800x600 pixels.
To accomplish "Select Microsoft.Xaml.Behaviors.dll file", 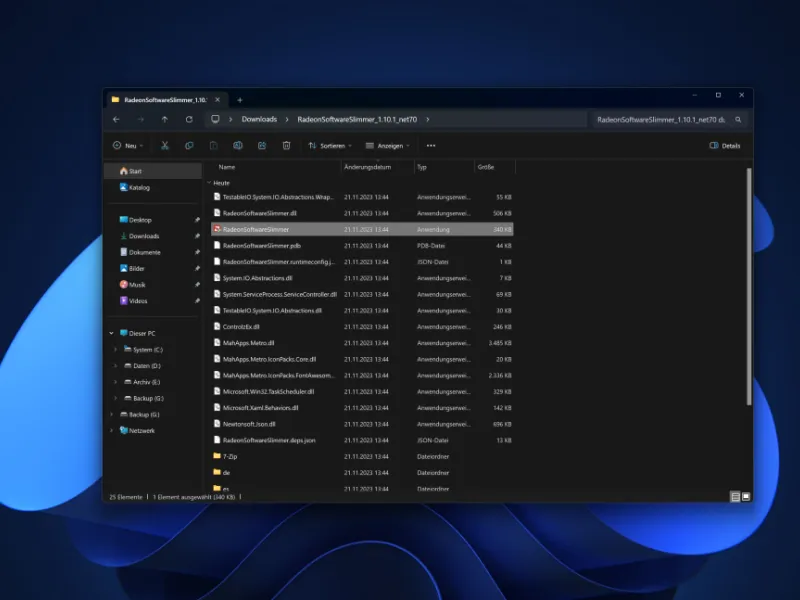I will click(362, 408).
